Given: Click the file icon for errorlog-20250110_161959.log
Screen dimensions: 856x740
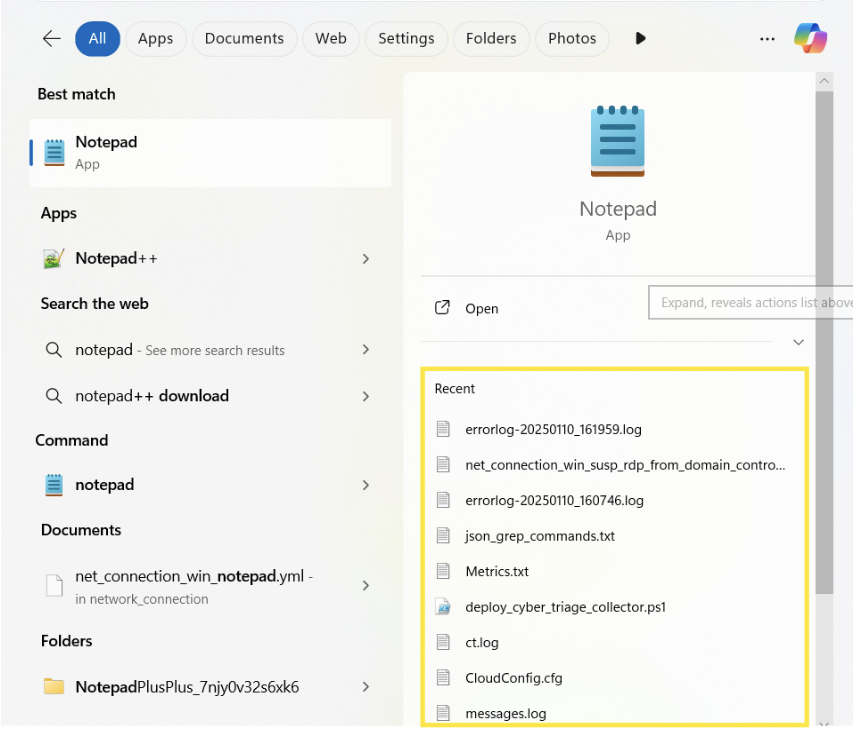Looking at the screenshot, I should (x=444, y=429).
